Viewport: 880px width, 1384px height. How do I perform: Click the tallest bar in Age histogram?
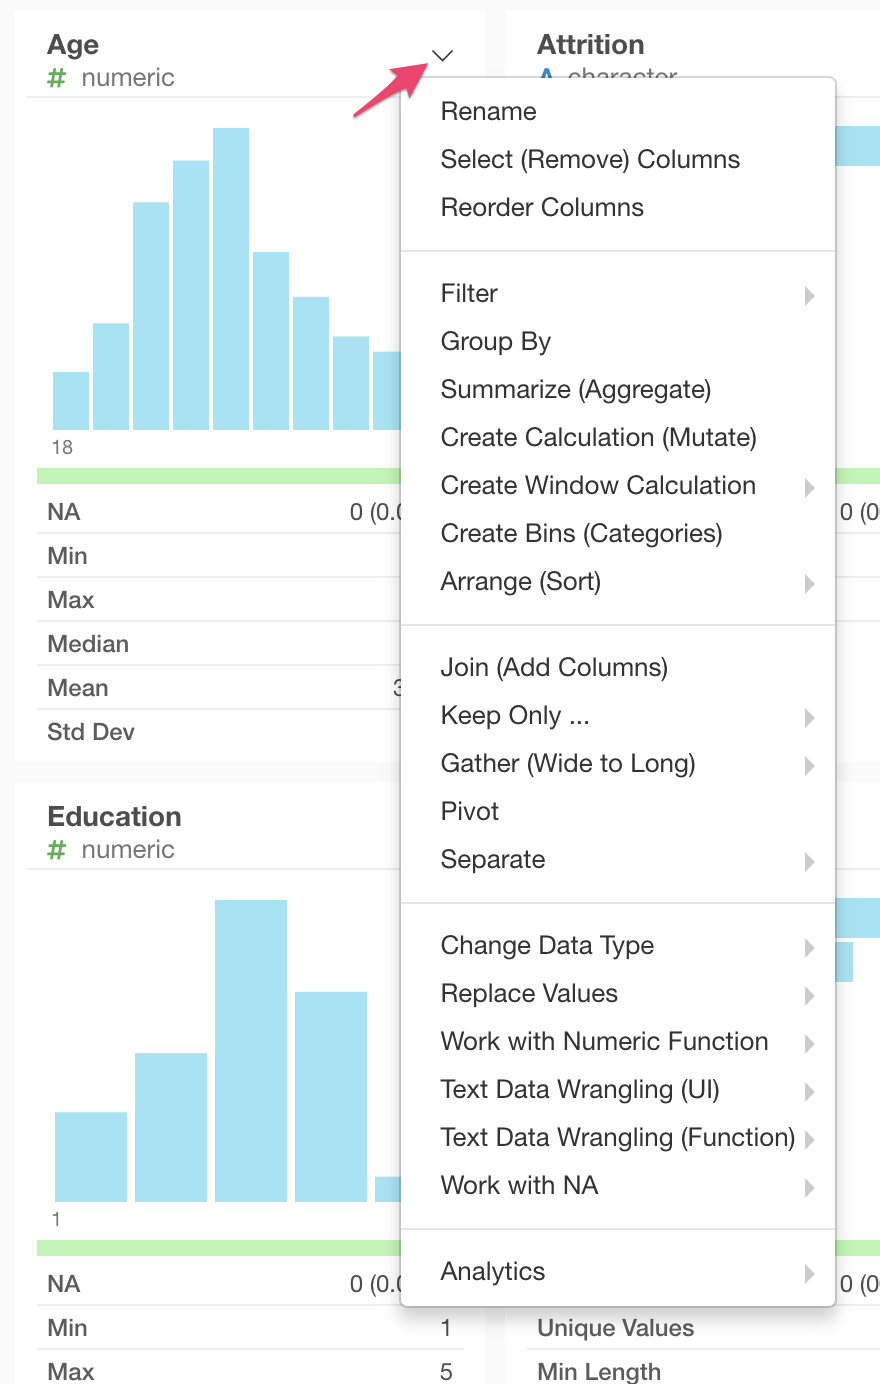(231, 280)
